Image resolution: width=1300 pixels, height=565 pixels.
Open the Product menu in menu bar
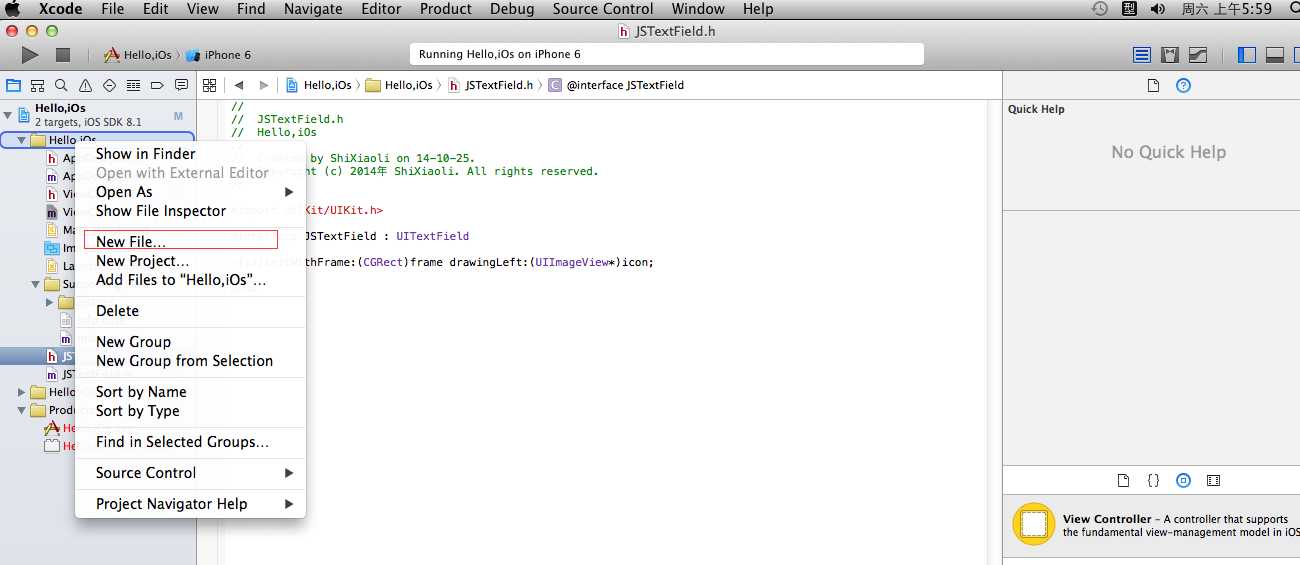pos(445,9)
